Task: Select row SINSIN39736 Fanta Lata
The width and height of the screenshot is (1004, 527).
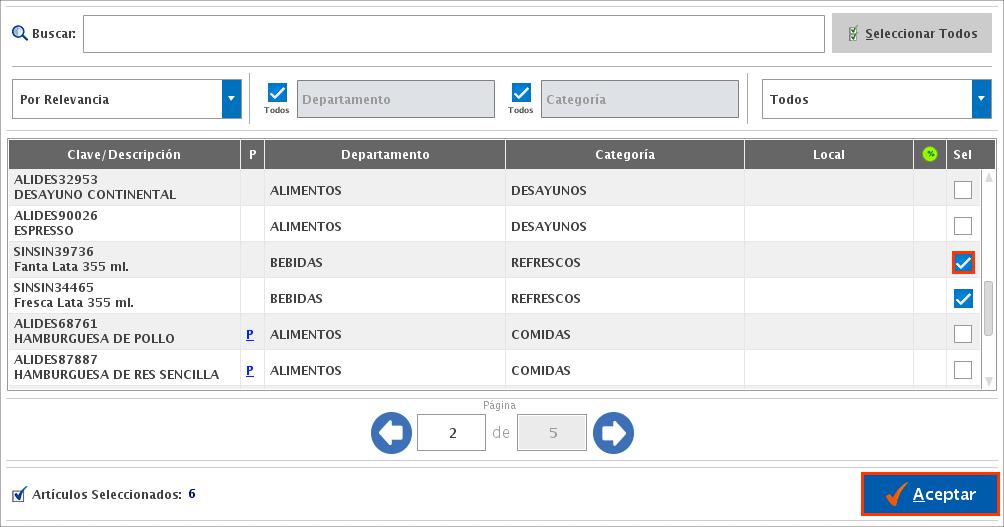Action: point(494,259)
